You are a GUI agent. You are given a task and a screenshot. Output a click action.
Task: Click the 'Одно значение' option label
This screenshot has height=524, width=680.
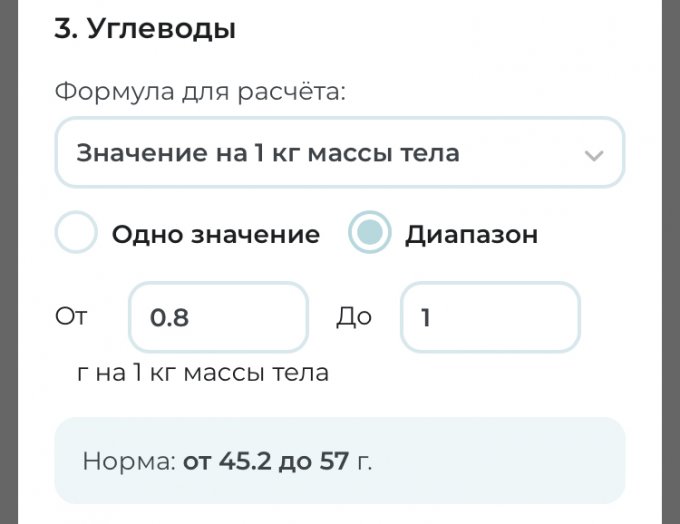[x=215, y=235]
